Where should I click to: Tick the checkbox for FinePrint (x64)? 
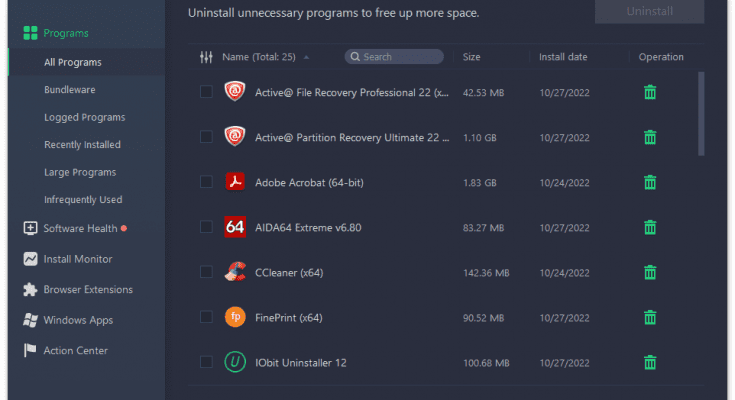(206, 317)
